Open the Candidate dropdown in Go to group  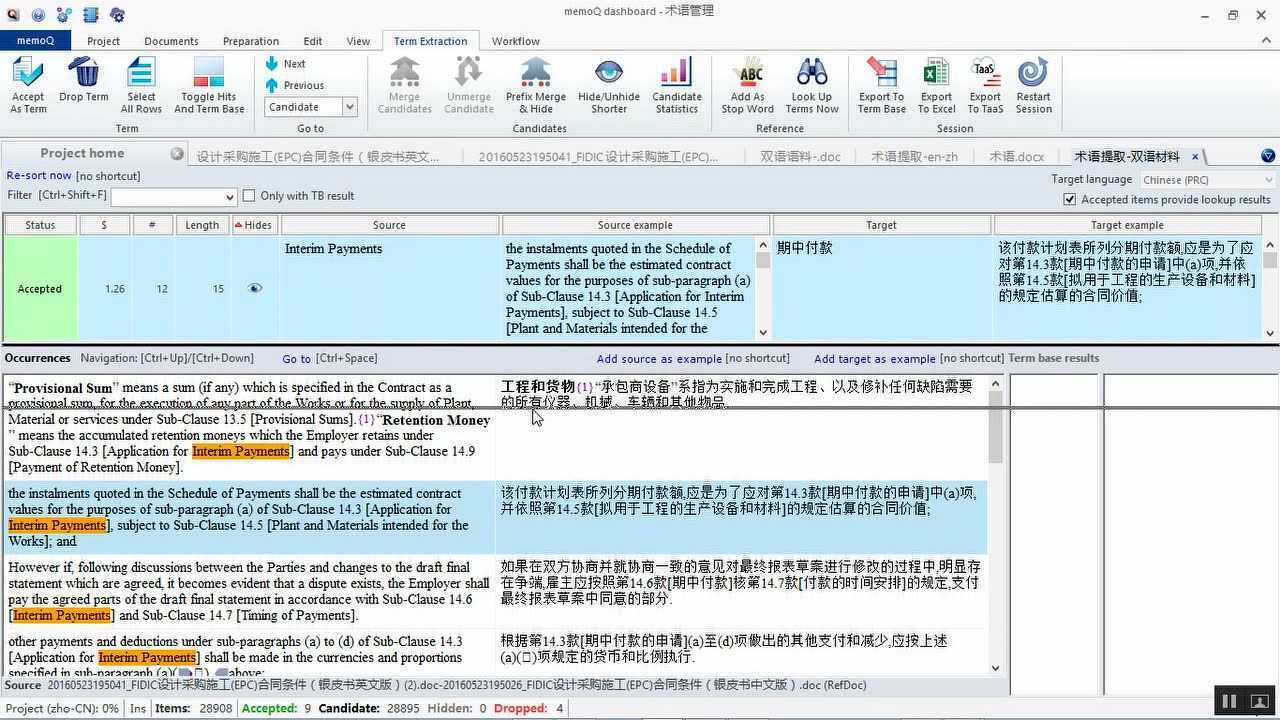tap(348, 106)
